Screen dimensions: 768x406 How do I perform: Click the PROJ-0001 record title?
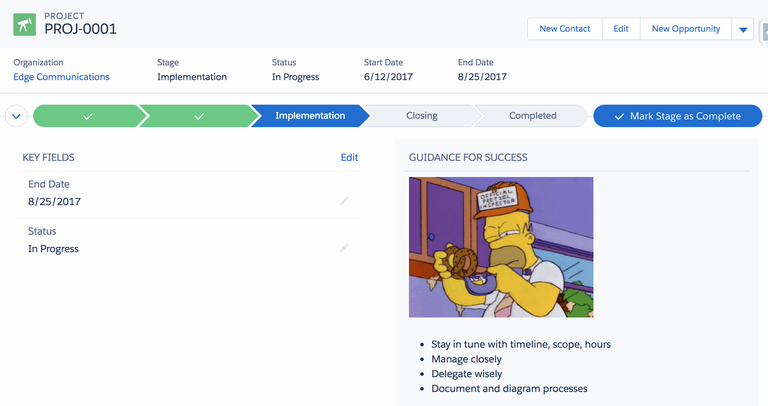[x=80, y=29]
